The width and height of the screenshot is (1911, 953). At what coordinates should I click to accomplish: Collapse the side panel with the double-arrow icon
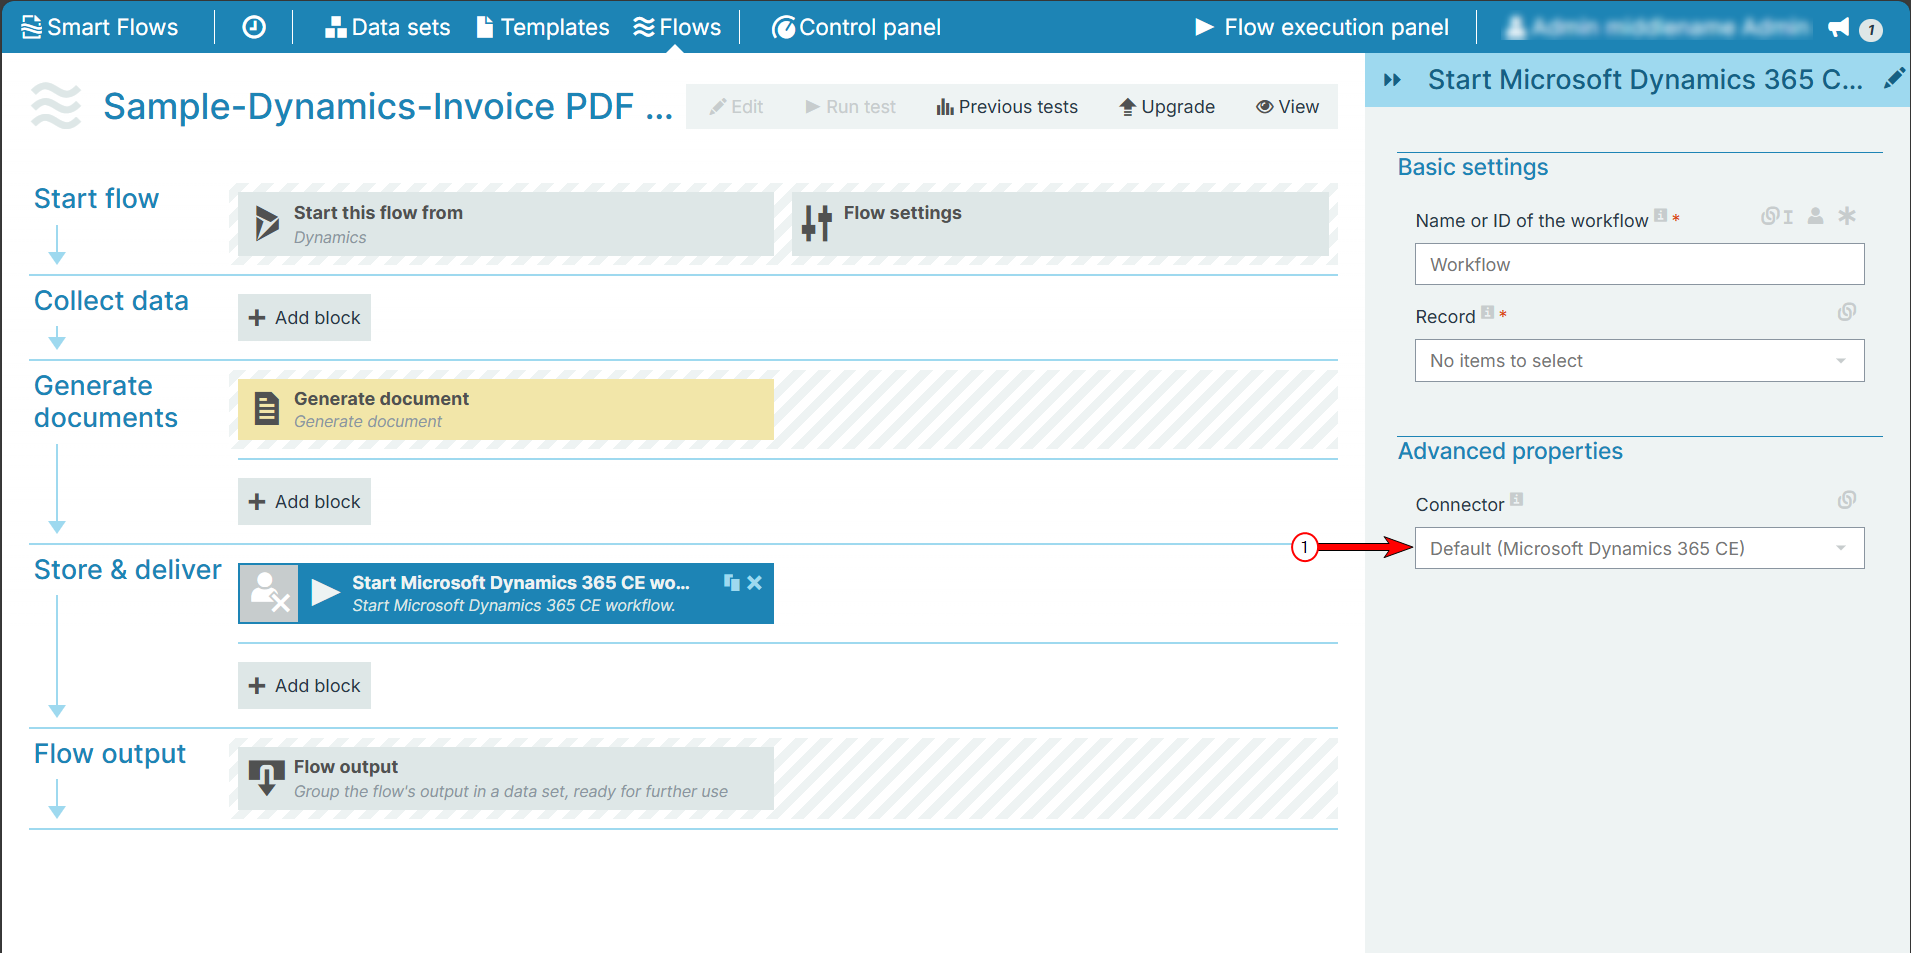(1392, 80)
